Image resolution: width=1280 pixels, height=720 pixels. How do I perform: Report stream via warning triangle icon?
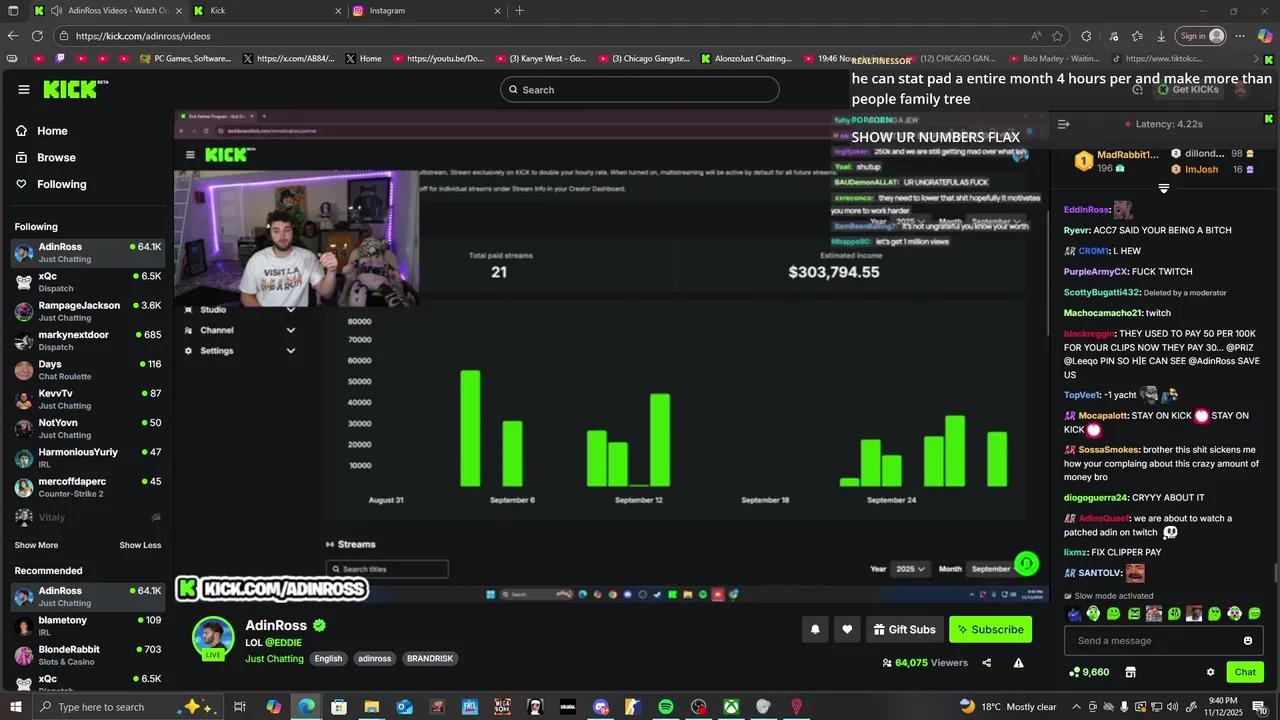[1018, 662]
